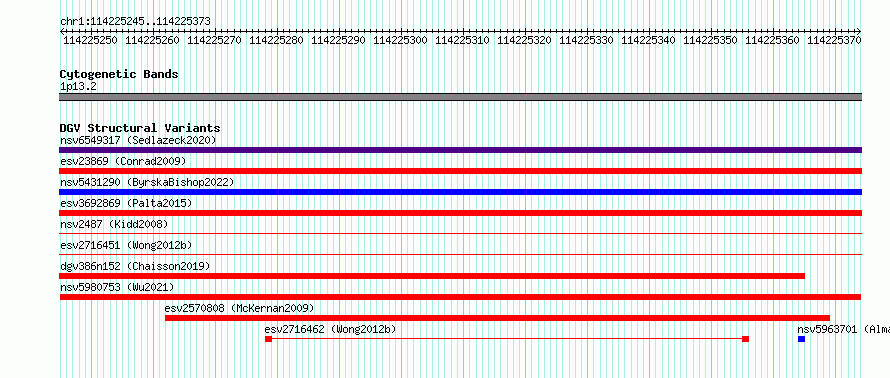The image size is (890, 378).
Task: Click right red end block of esv2716462
Action: tap(745, 339)
